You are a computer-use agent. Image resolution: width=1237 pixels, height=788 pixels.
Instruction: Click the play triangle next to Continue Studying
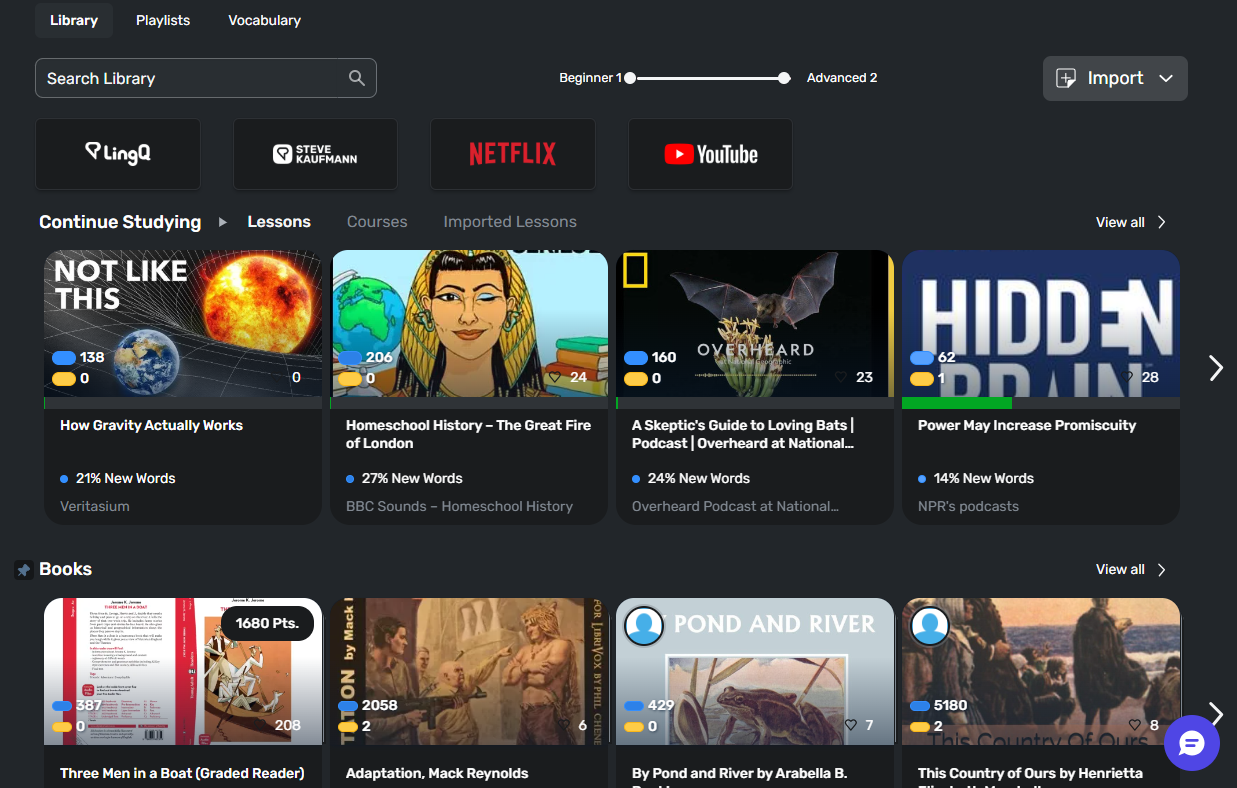[223, 222]
